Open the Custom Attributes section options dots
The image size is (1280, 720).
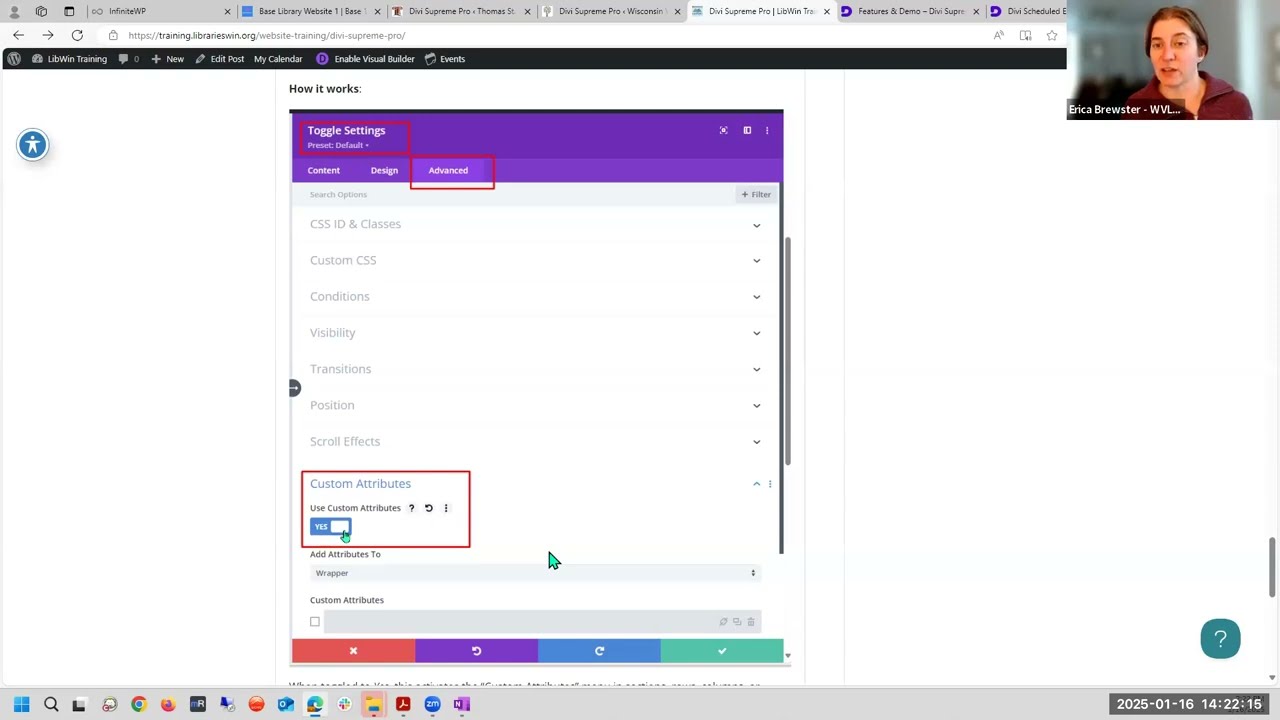(x=769, y=484)
